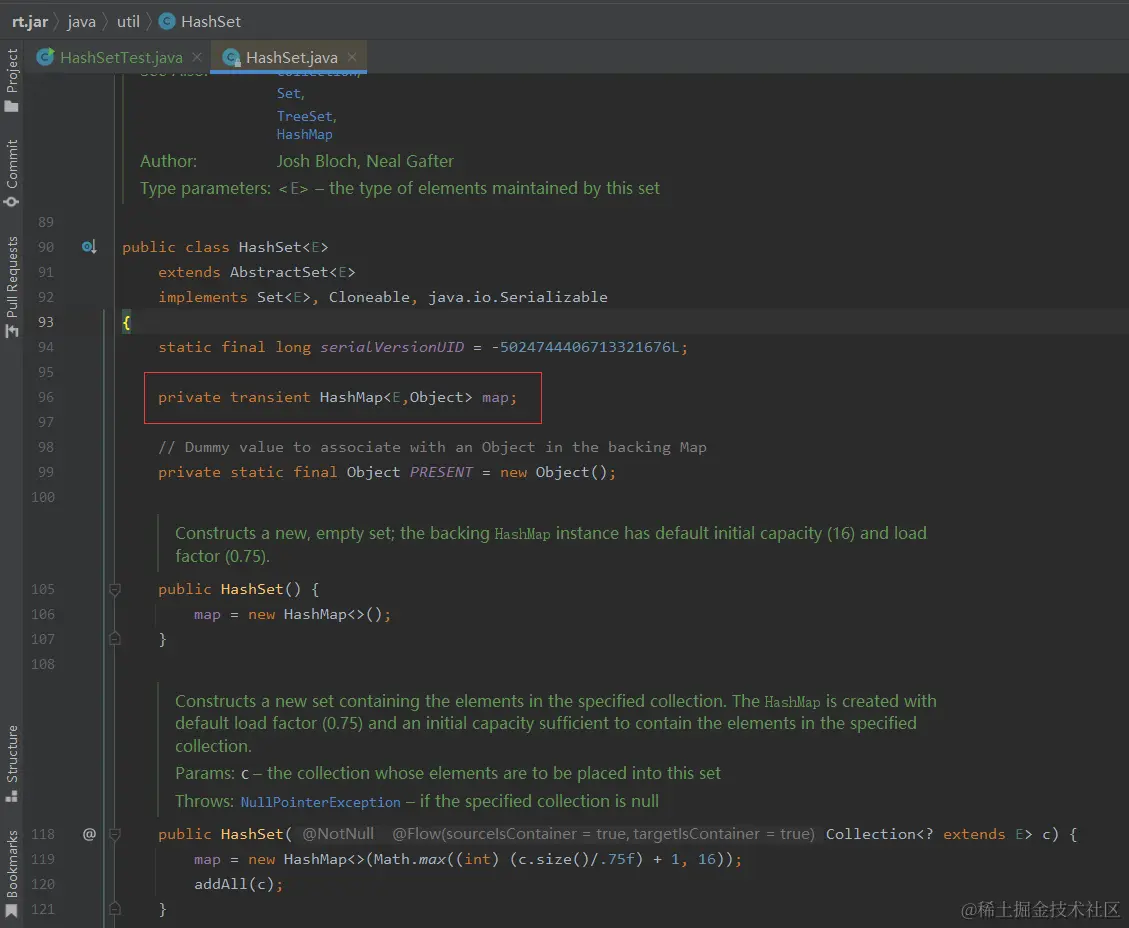Click line number 93 in gutter
This screenshot has width=1129, height=928.
click(x=45, y=322)
